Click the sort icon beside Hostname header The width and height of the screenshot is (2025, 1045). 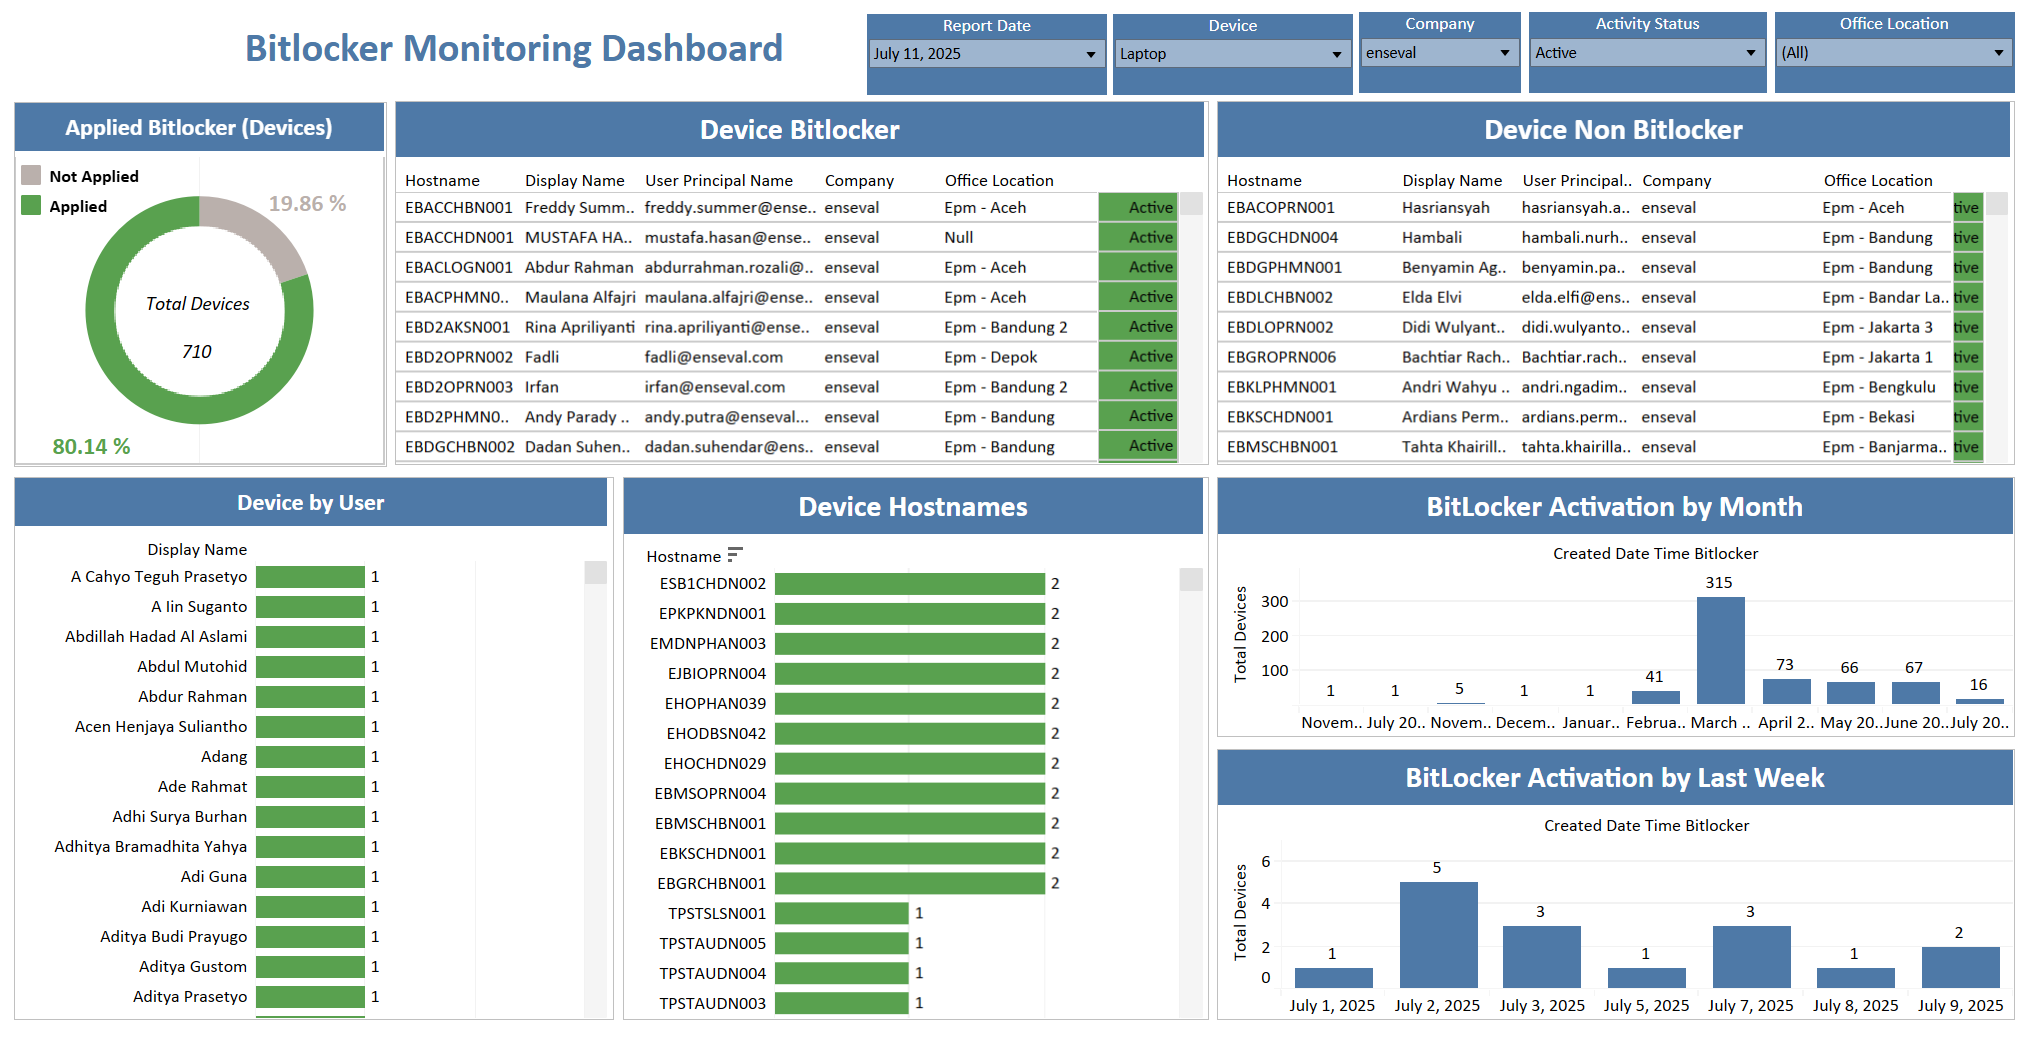click(735, 555)
